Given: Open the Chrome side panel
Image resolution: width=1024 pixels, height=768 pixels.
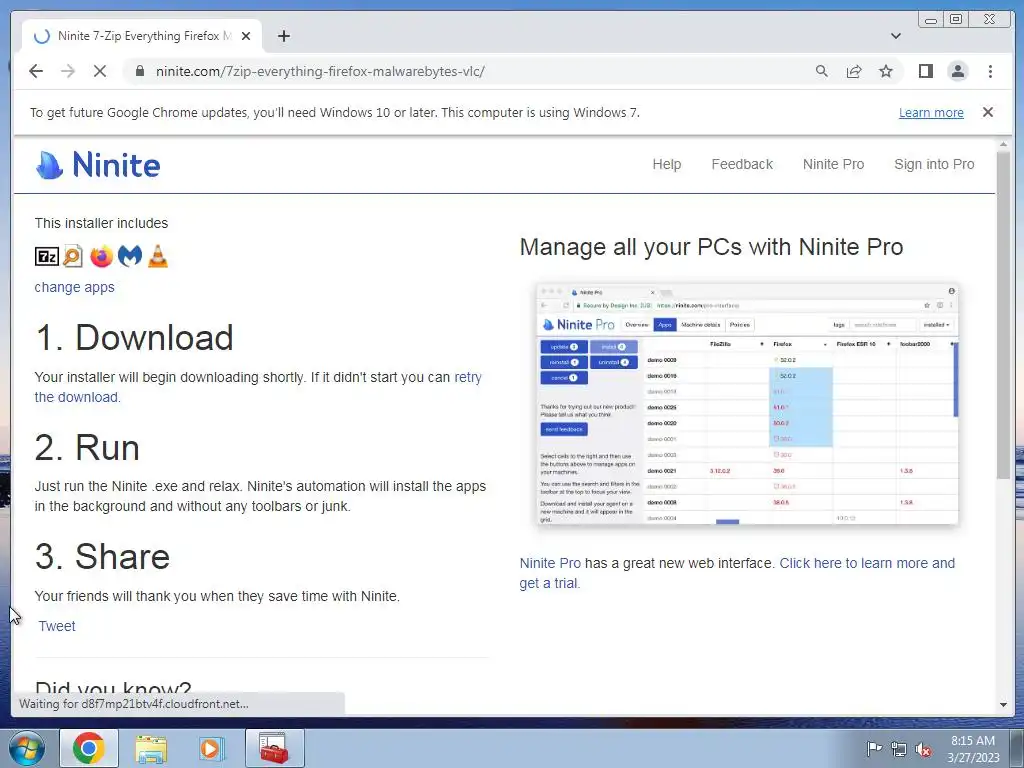Looking at the screenshot, I should 925,71.
